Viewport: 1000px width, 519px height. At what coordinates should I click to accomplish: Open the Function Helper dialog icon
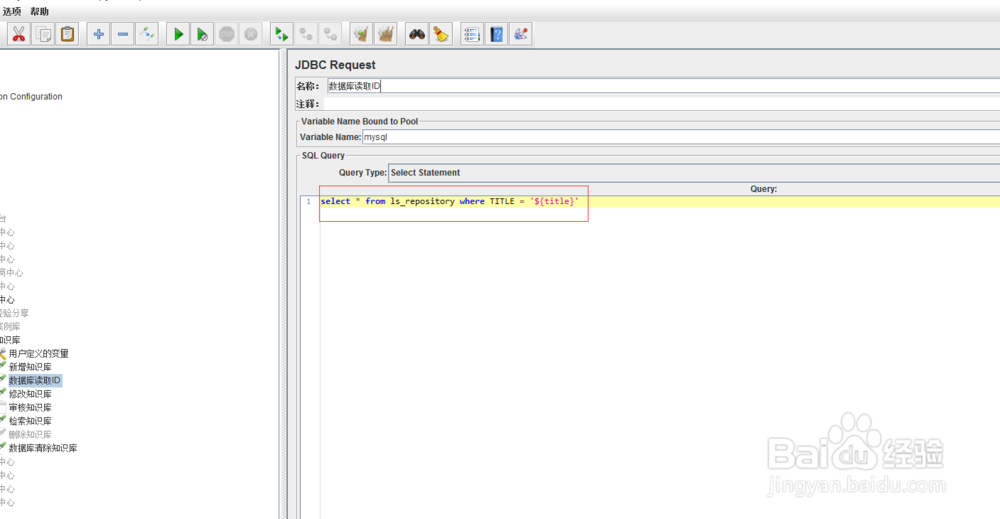pos(472,34)
